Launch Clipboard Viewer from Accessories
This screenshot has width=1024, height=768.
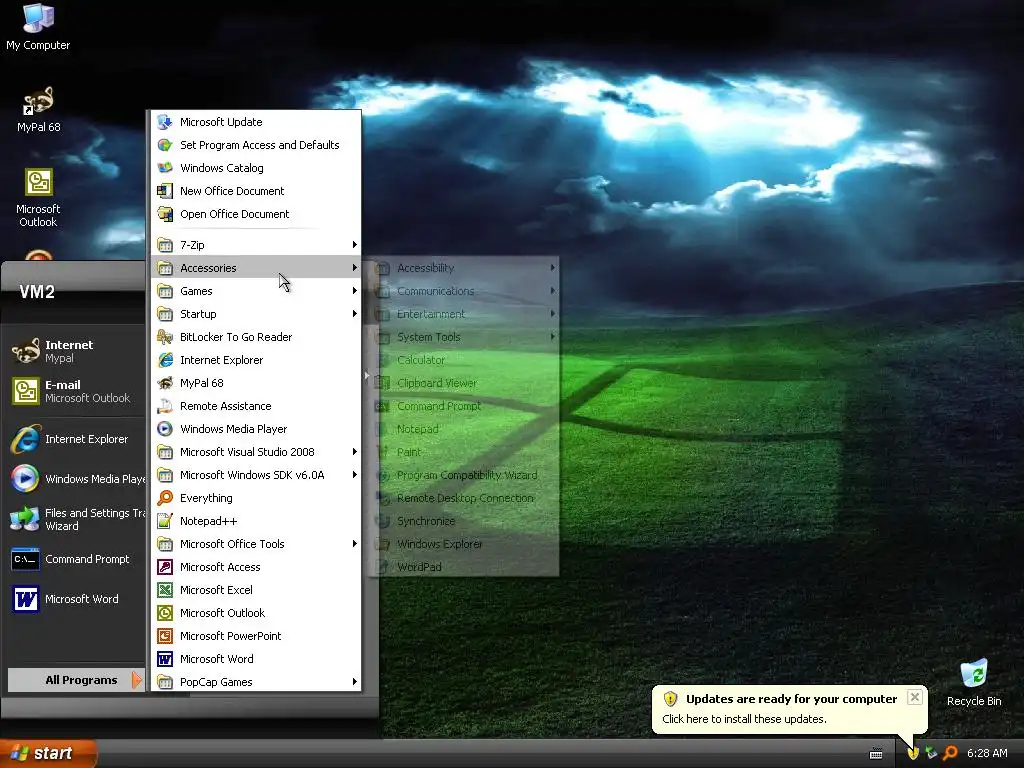click(464, 383)
